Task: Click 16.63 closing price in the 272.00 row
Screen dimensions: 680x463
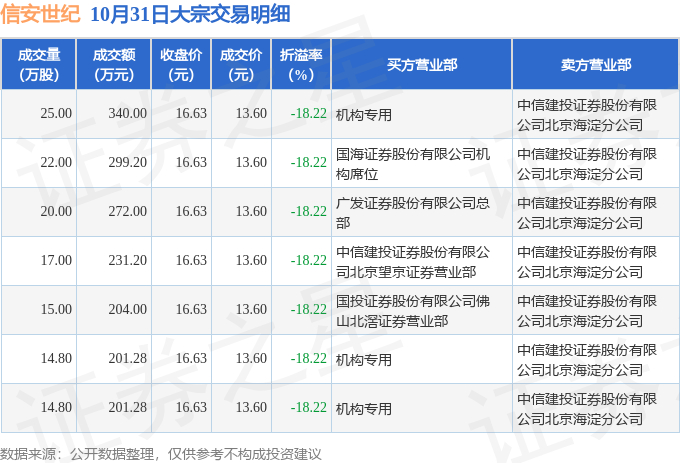Action: (x=191, y=212)
